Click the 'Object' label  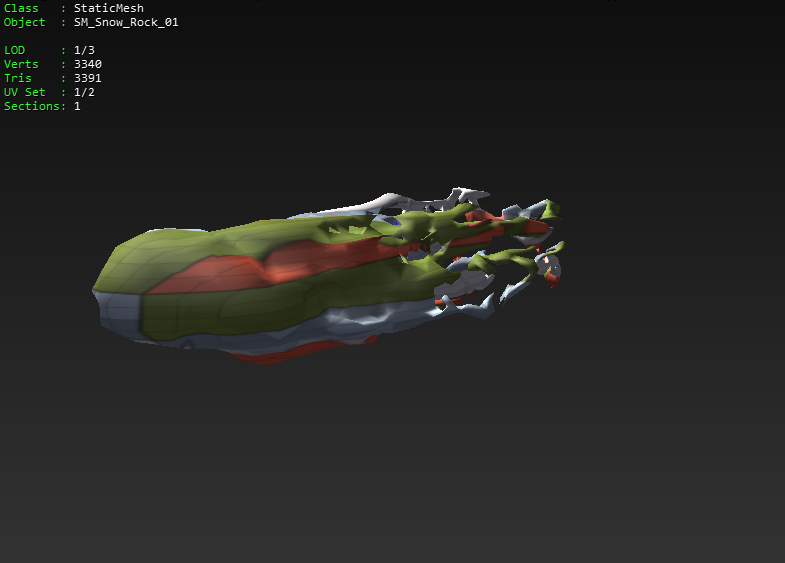[25, 23]
